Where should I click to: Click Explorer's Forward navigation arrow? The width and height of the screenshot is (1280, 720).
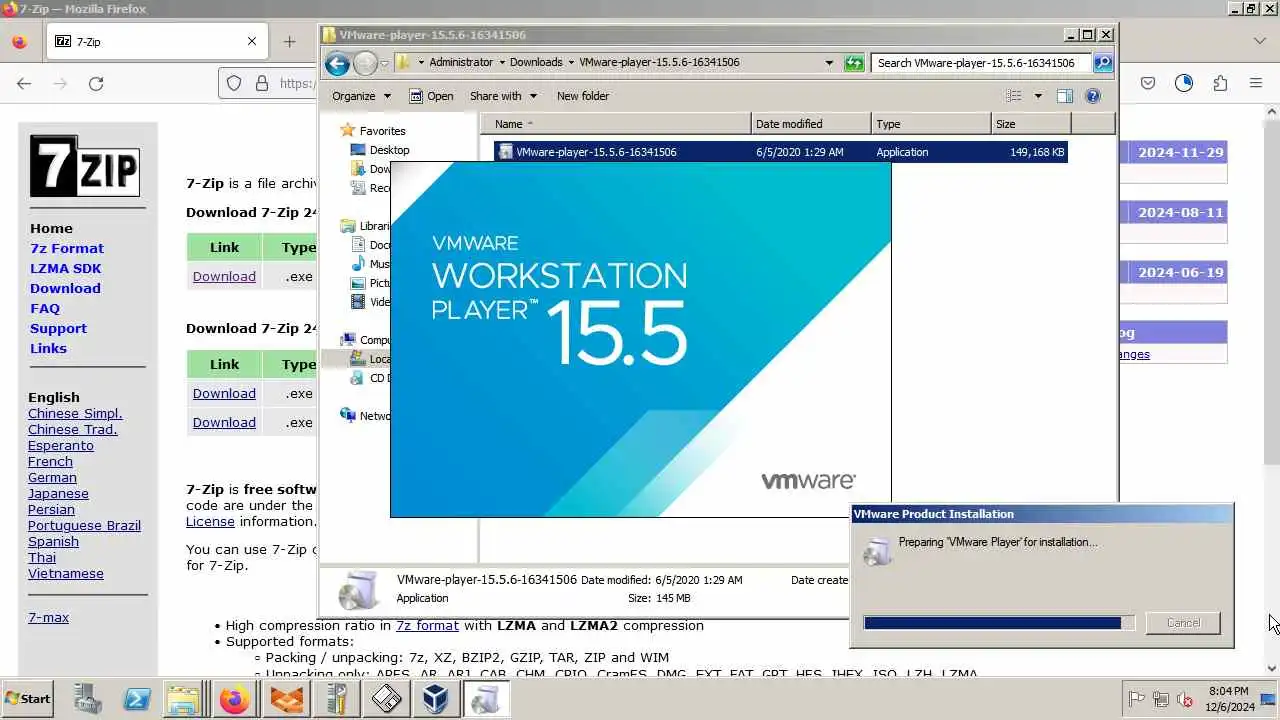point(365,63)
